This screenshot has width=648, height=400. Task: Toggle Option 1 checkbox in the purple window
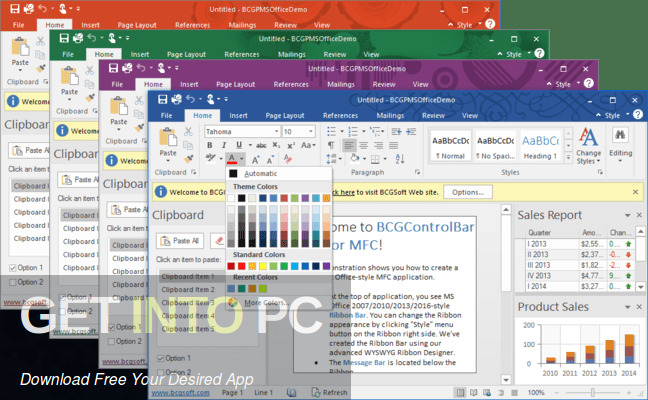coord(111,327)
